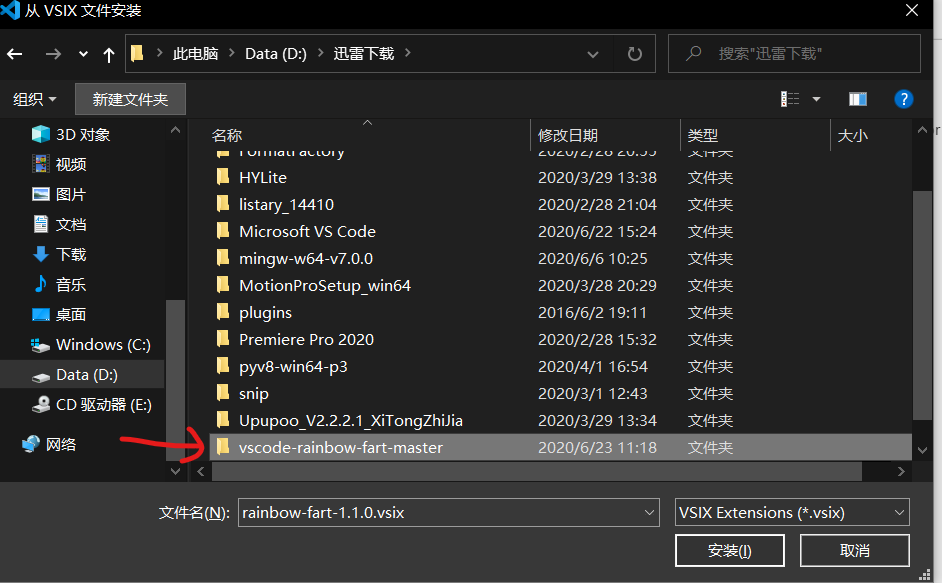Image resolution: width=942 pixels, height=583 pixels.
Task: Select 下载 in navigation pane
Action: [x=59, y=254]
